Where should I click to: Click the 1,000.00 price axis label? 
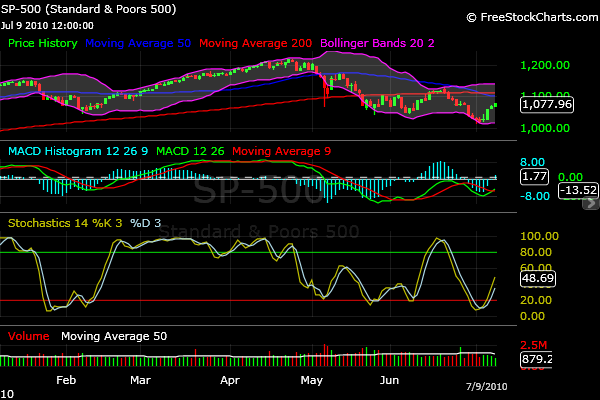pos(545,128)
